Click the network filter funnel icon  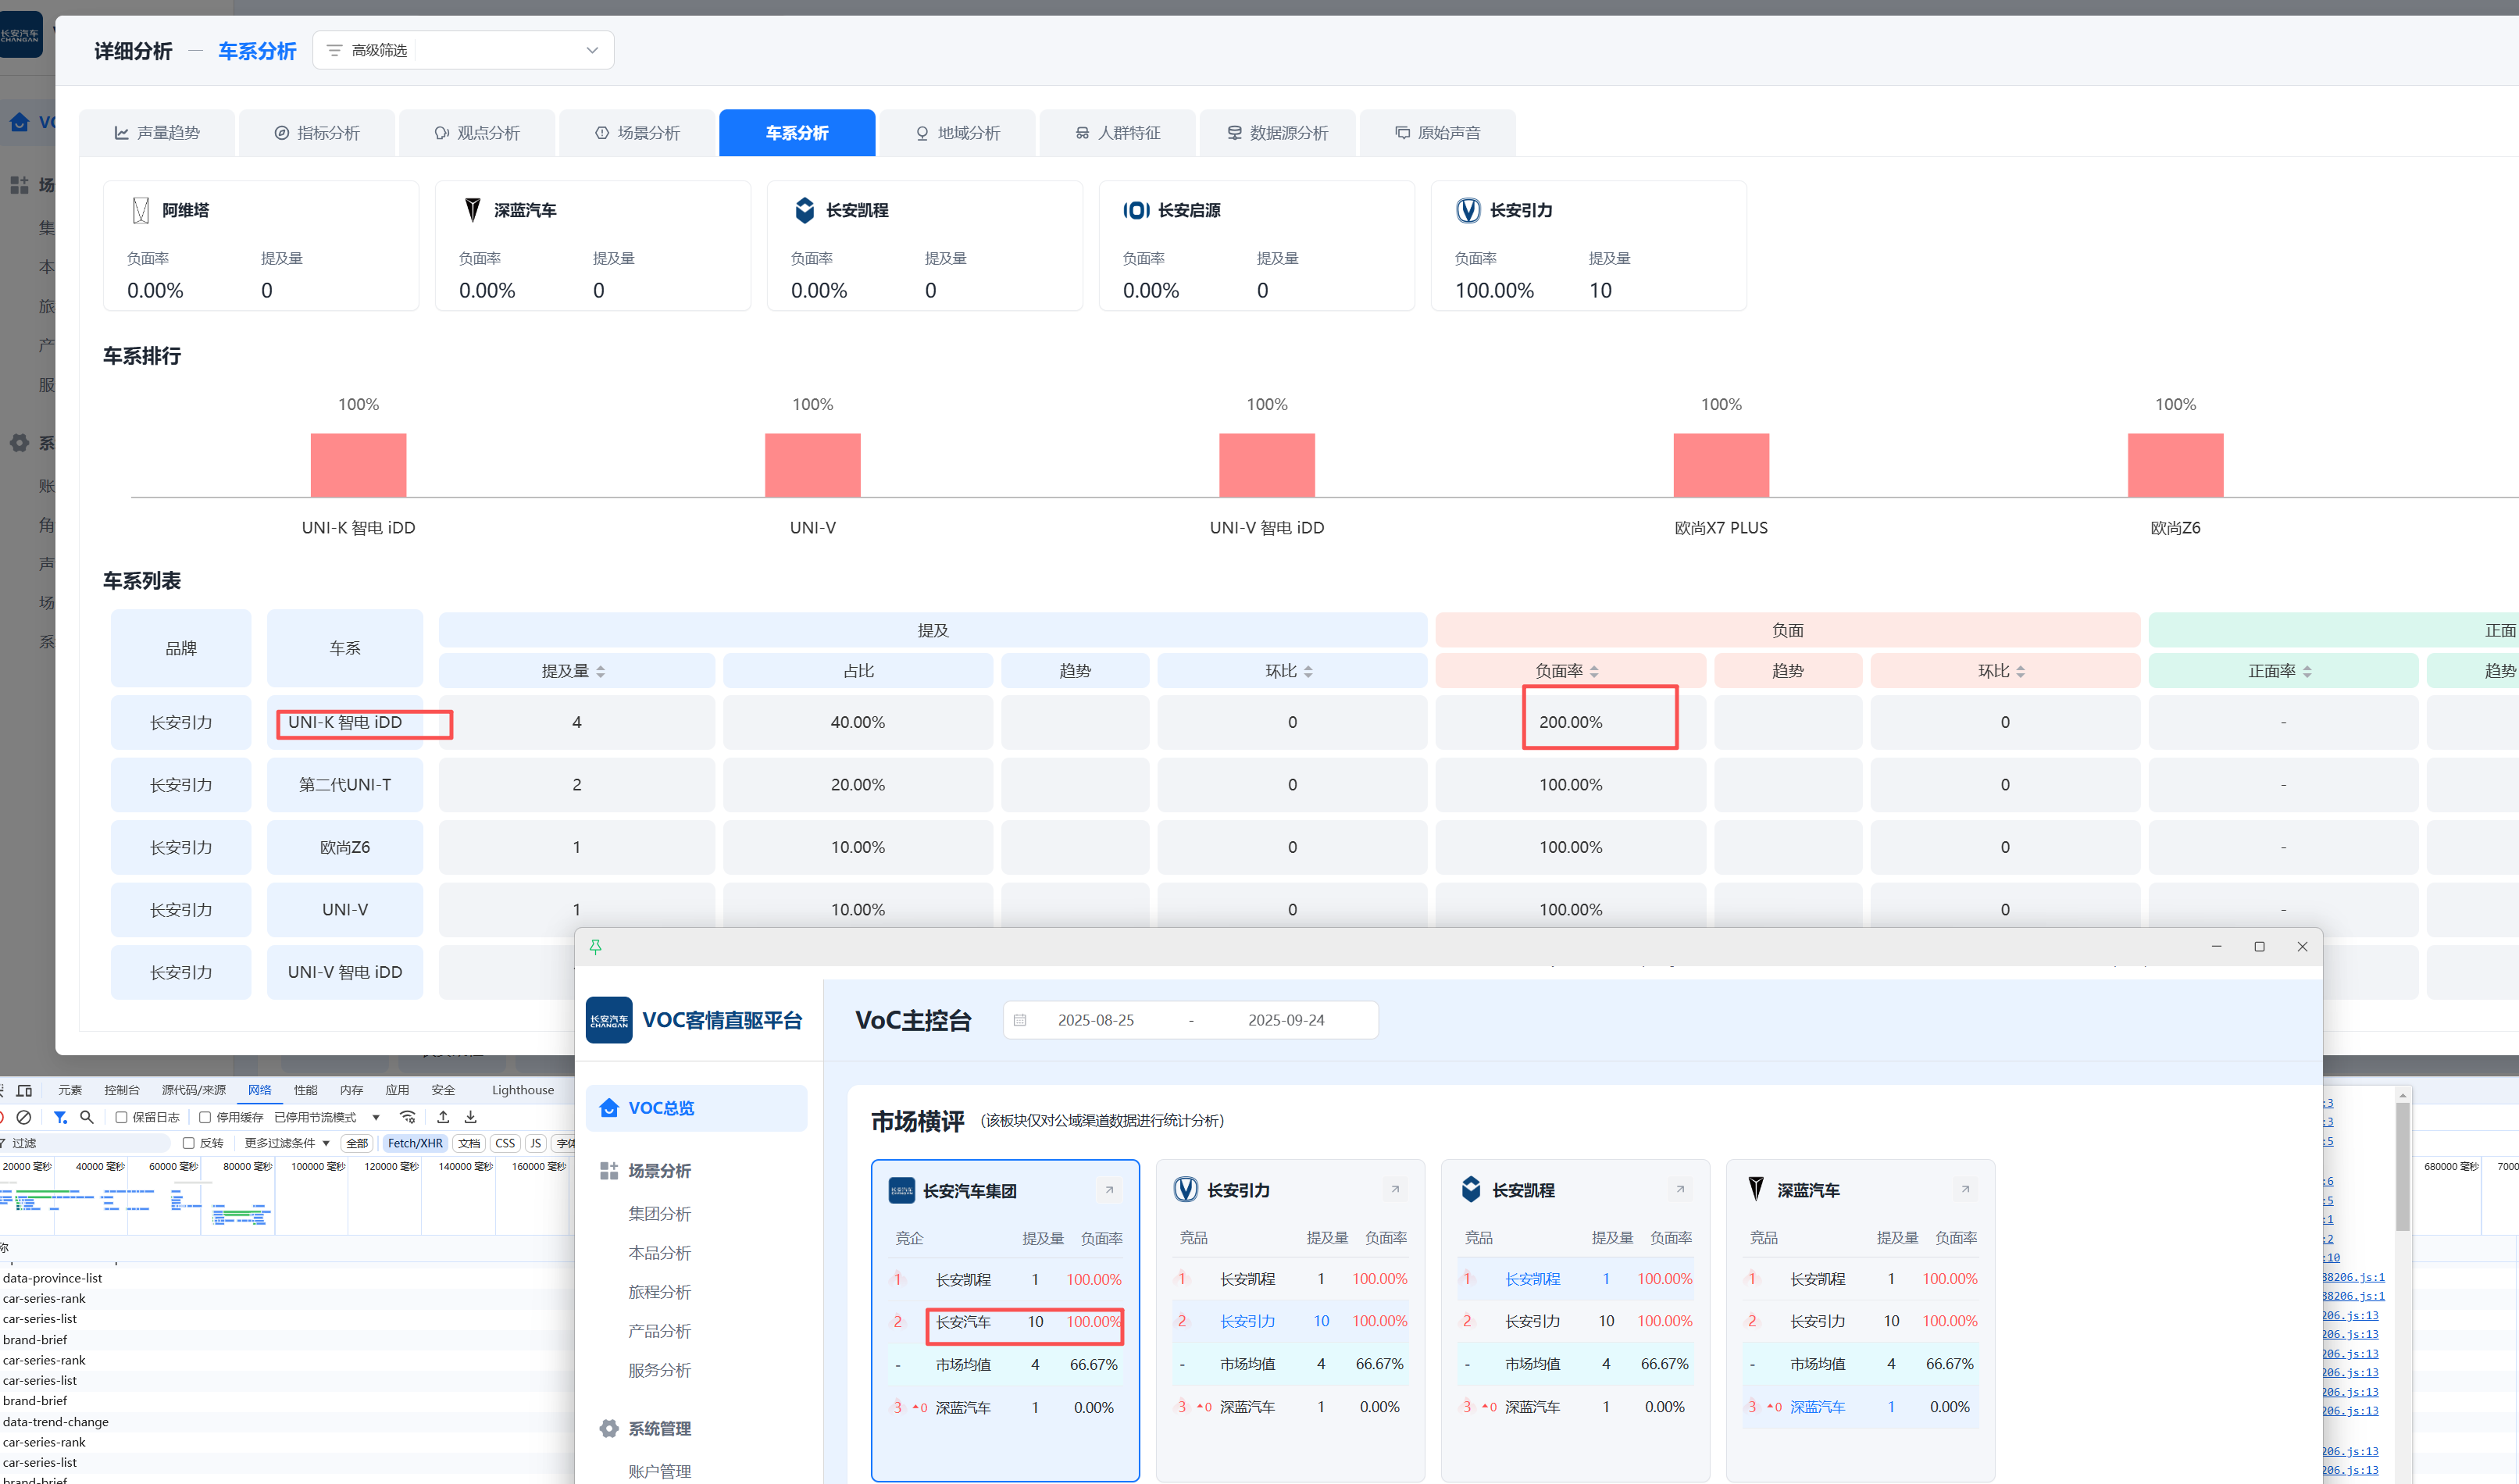(60, 1117)
